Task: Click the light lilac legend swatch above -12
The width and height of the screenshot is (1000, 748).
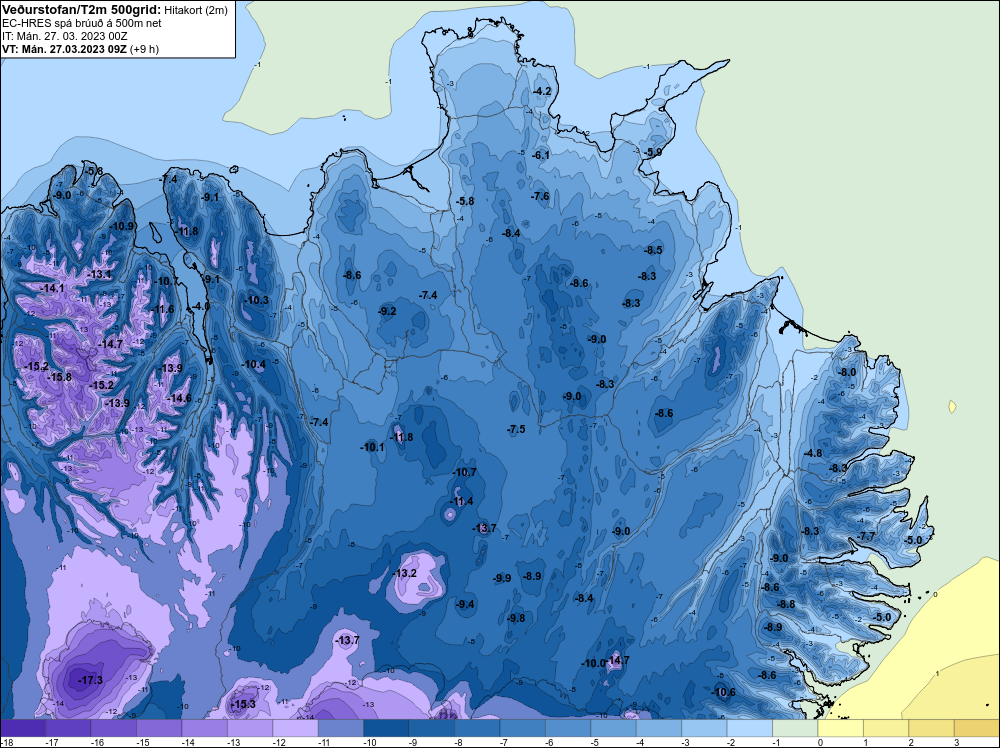Action: point(295,728)
